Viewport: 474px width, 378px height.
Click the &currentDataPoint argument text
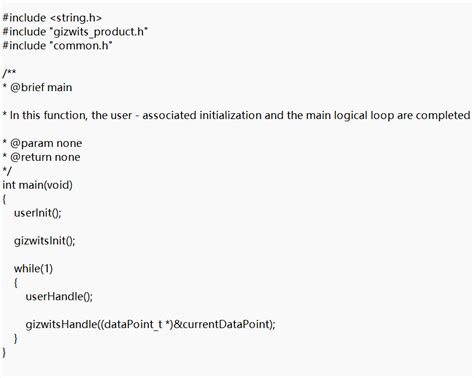click(x=222, y=324)
